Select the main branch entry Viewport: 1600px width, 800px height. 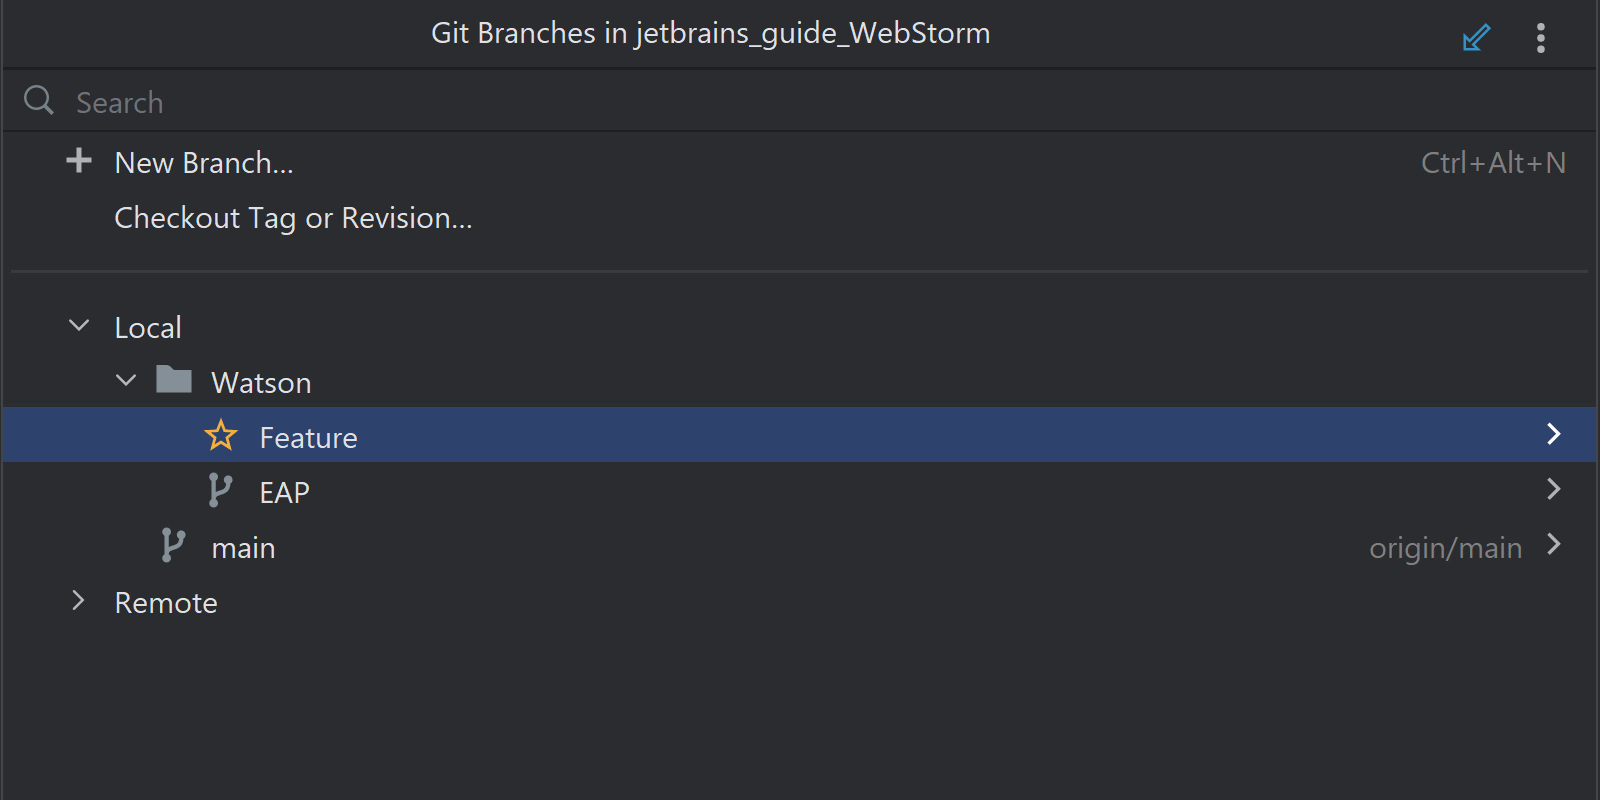(x=799, y=545)
